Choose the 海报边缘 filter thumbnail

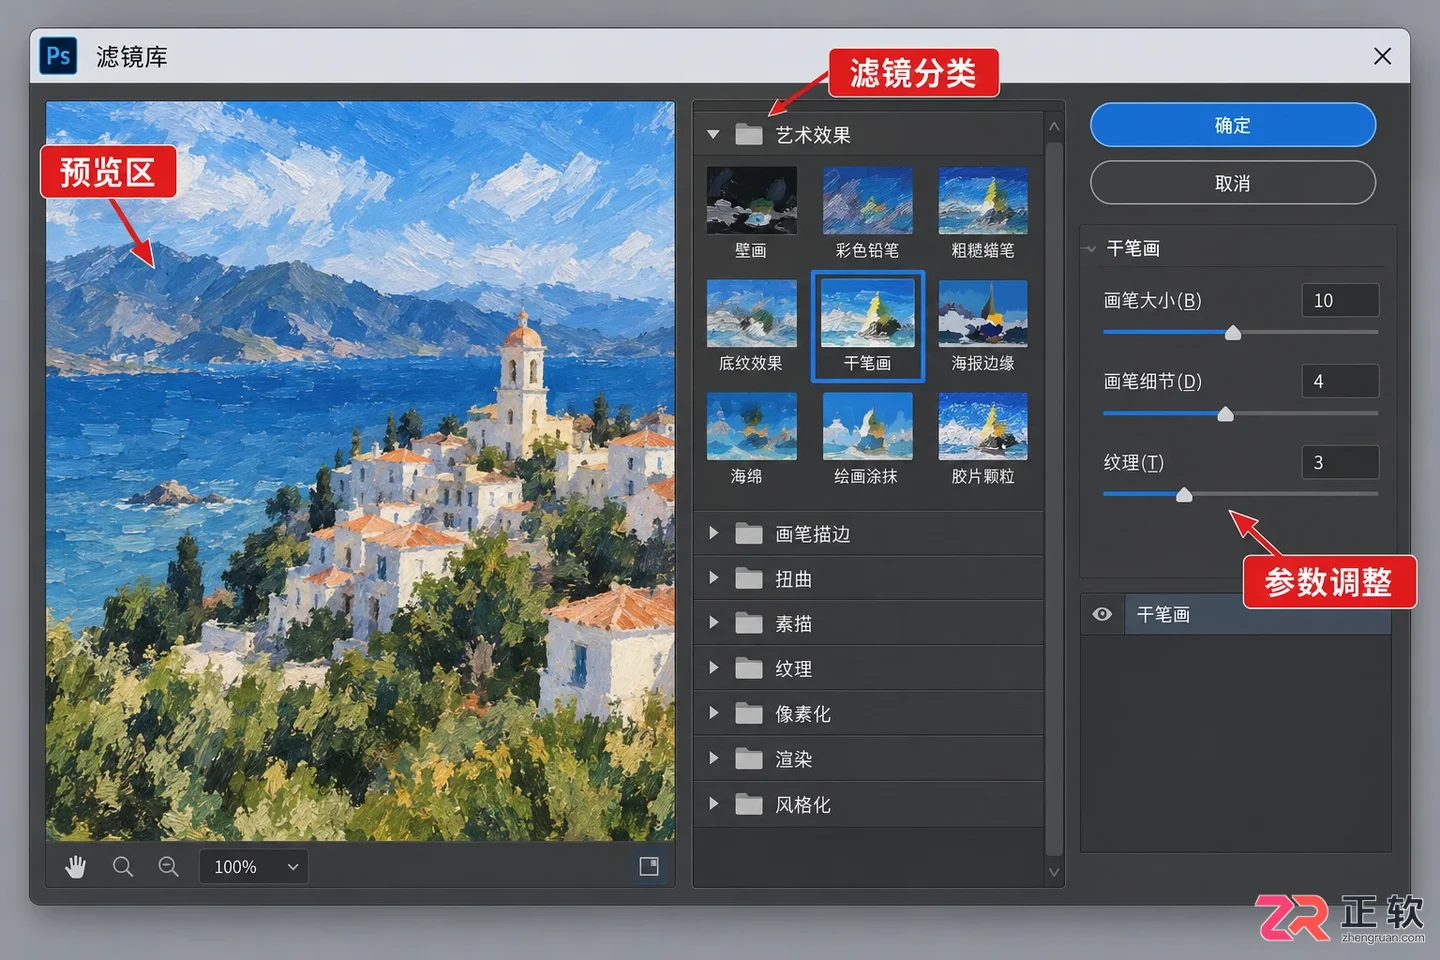coord(983,313)
